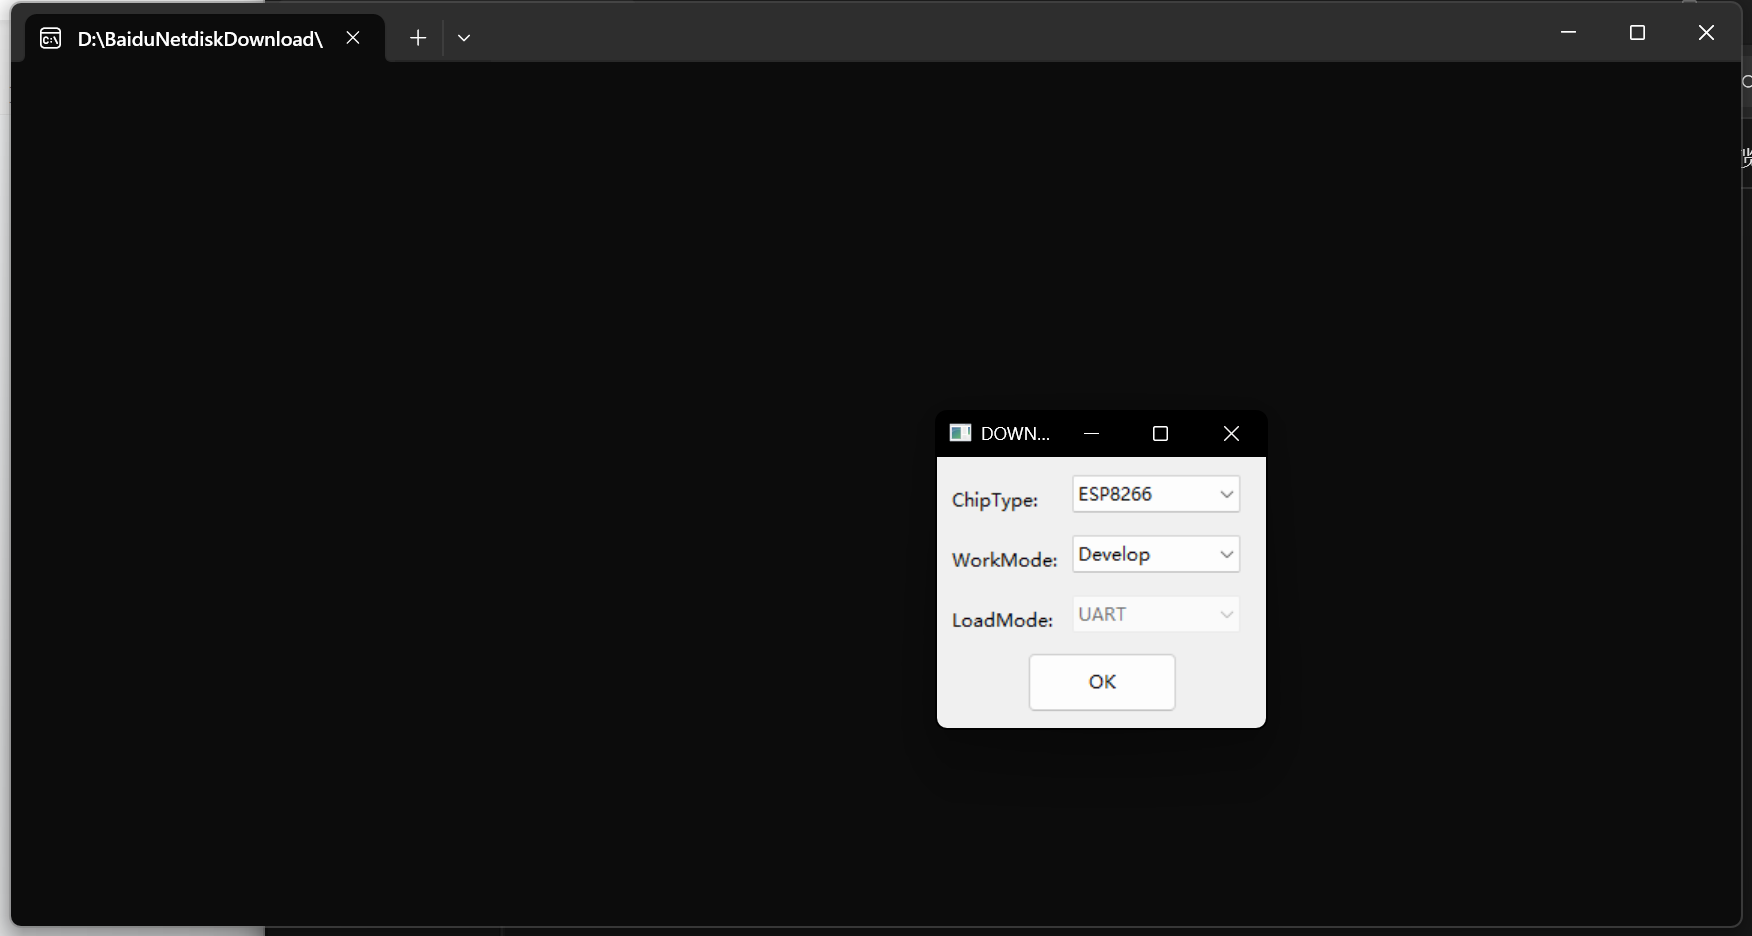Click the WorkMode label text
This screenshot has width=1752, height=936.
[x=1004, y=560]
